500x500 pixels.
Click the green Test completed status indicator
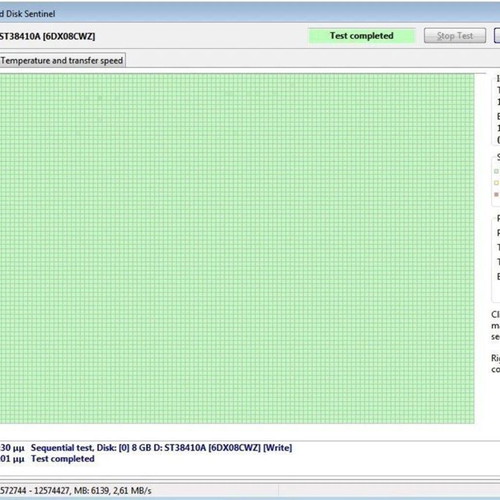pos(362,36)
